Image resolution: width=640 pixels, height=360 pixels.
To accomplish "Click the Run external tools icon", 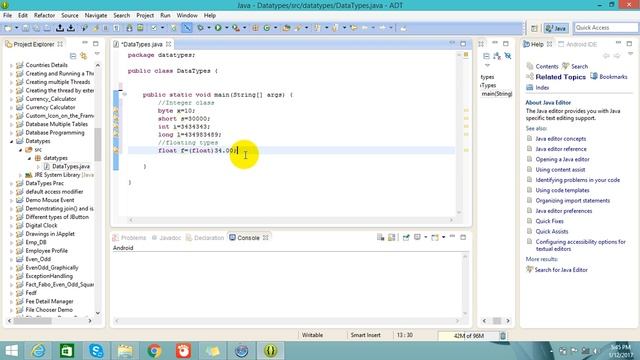I will coord(236,28).
